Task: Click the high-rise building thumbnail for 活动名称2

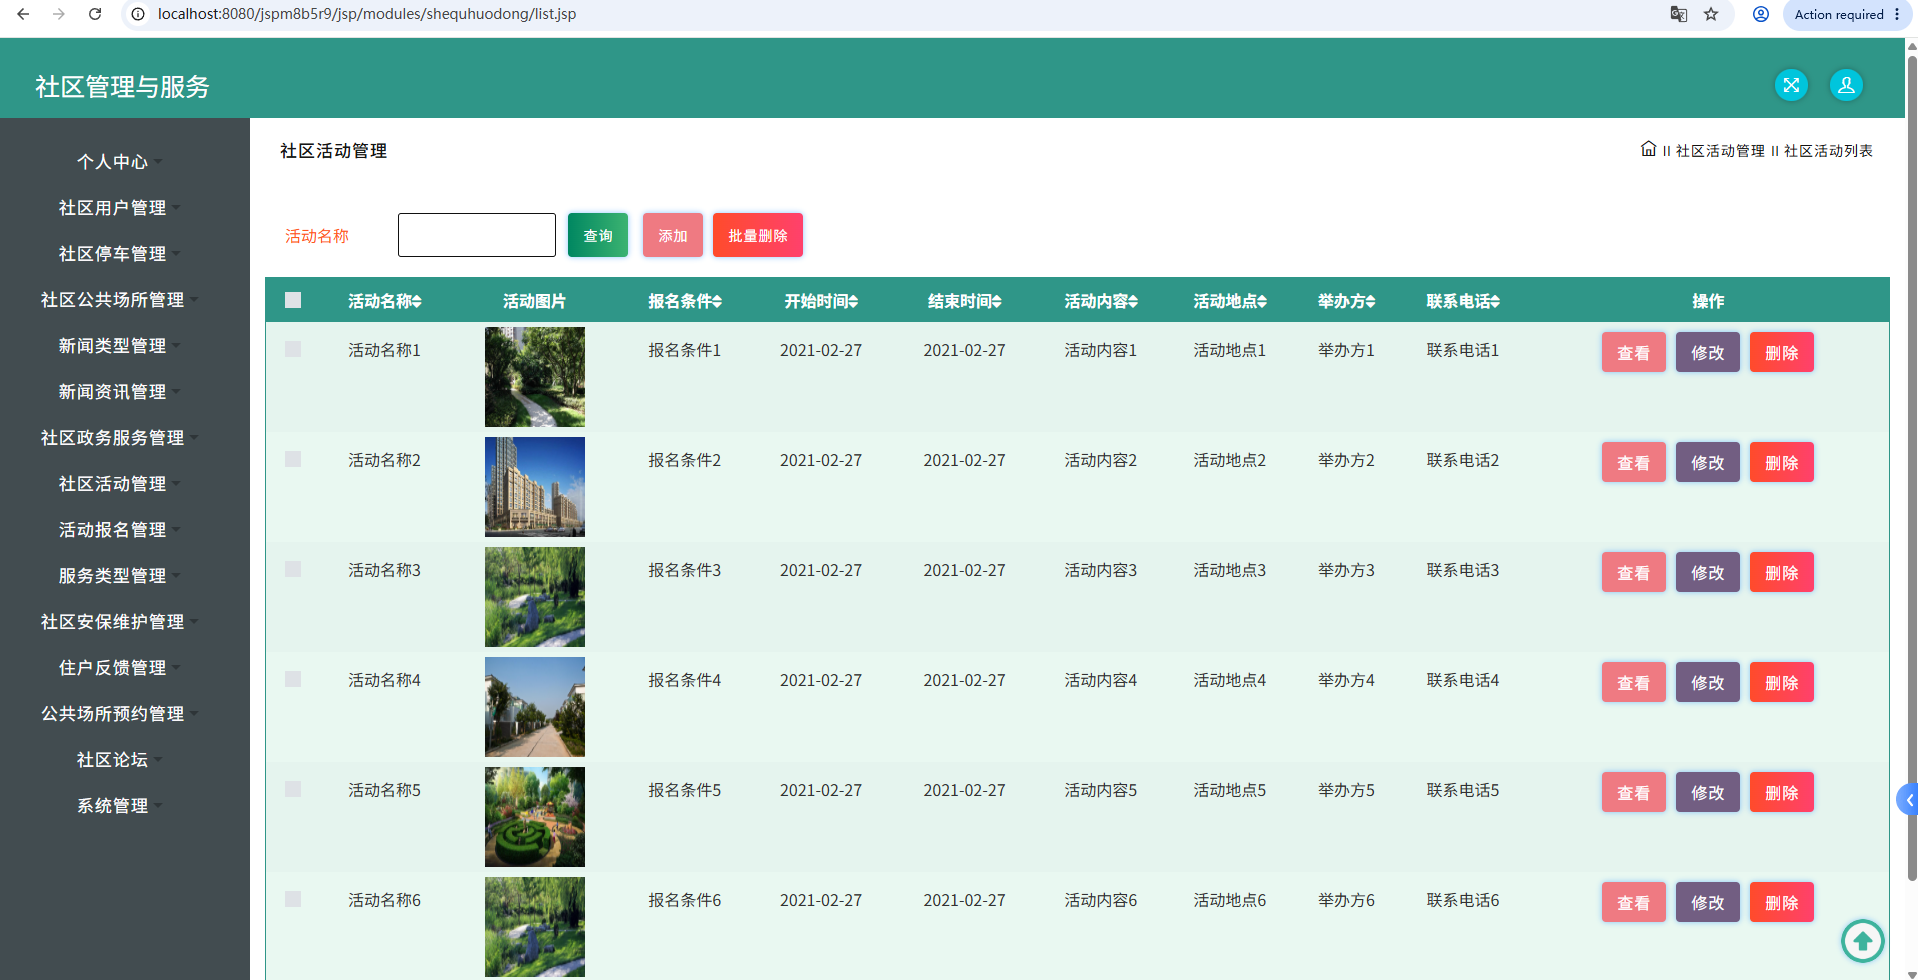Action: 535,487
